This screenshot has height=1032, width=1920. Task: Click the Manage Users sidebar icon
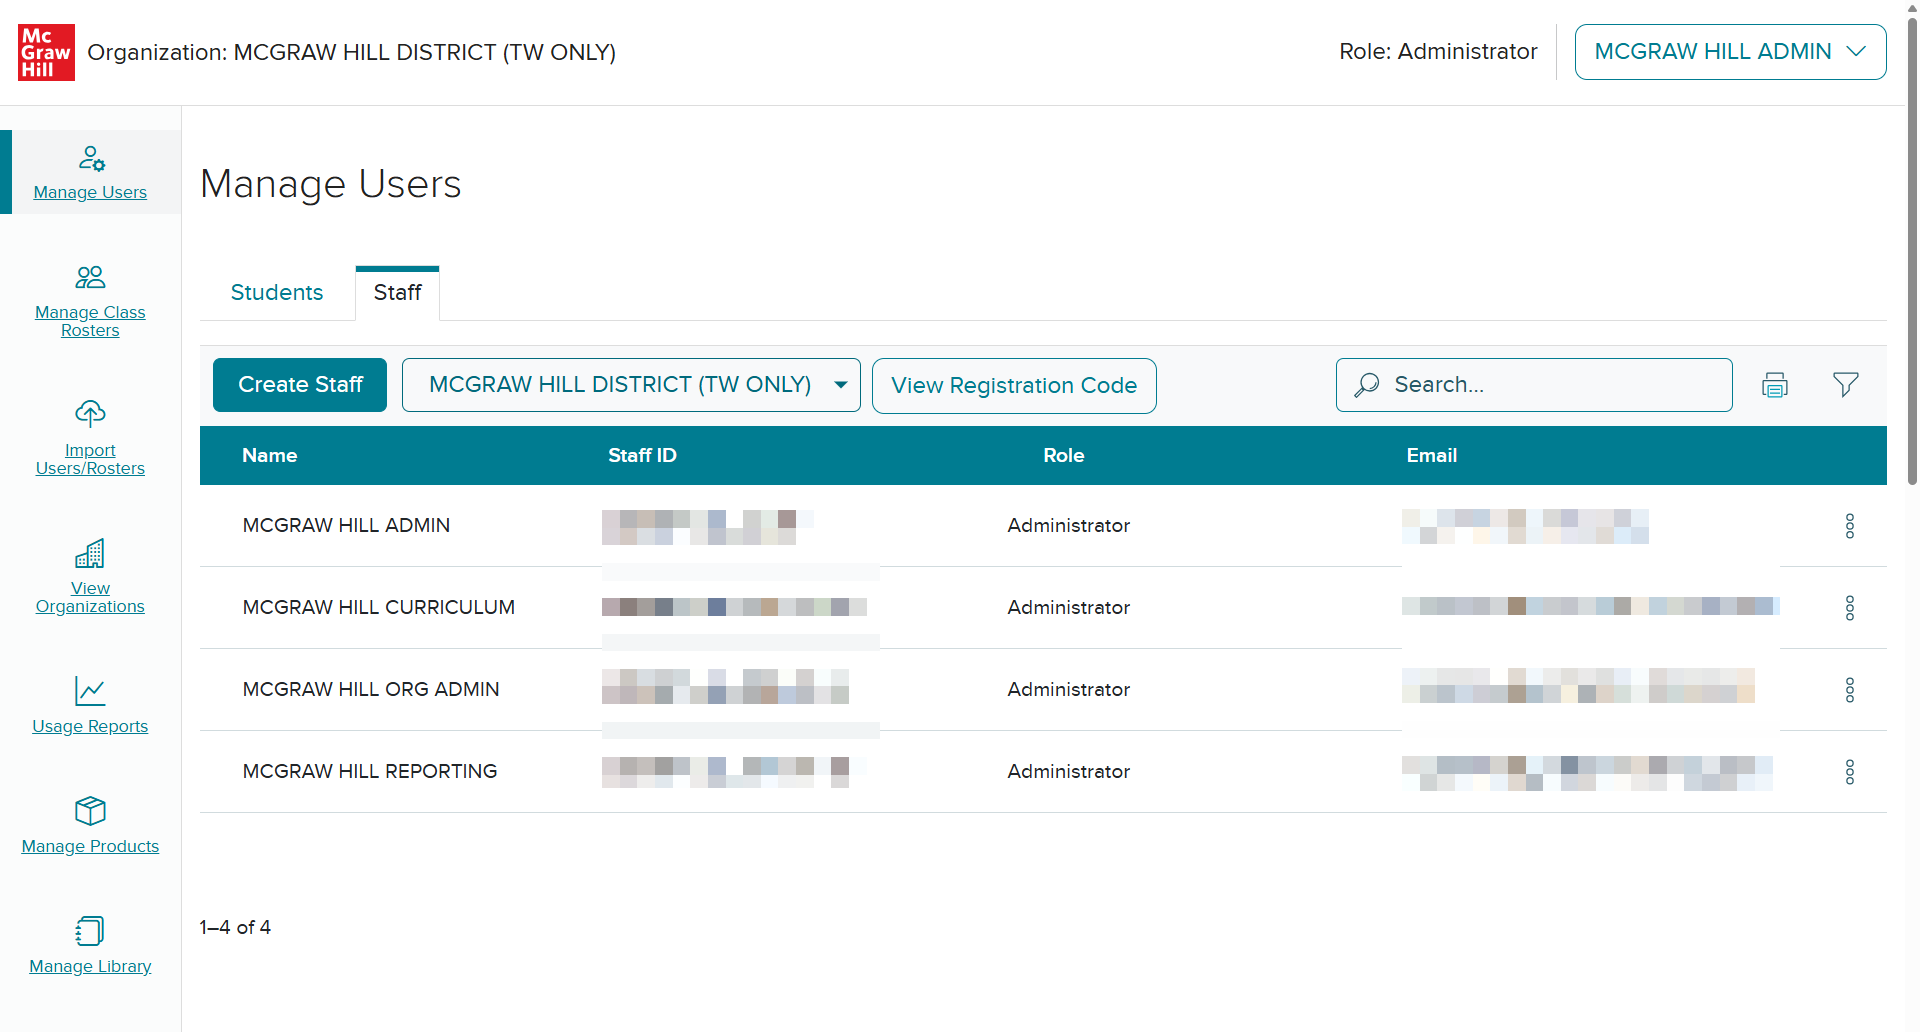click(x=91, y=158)
